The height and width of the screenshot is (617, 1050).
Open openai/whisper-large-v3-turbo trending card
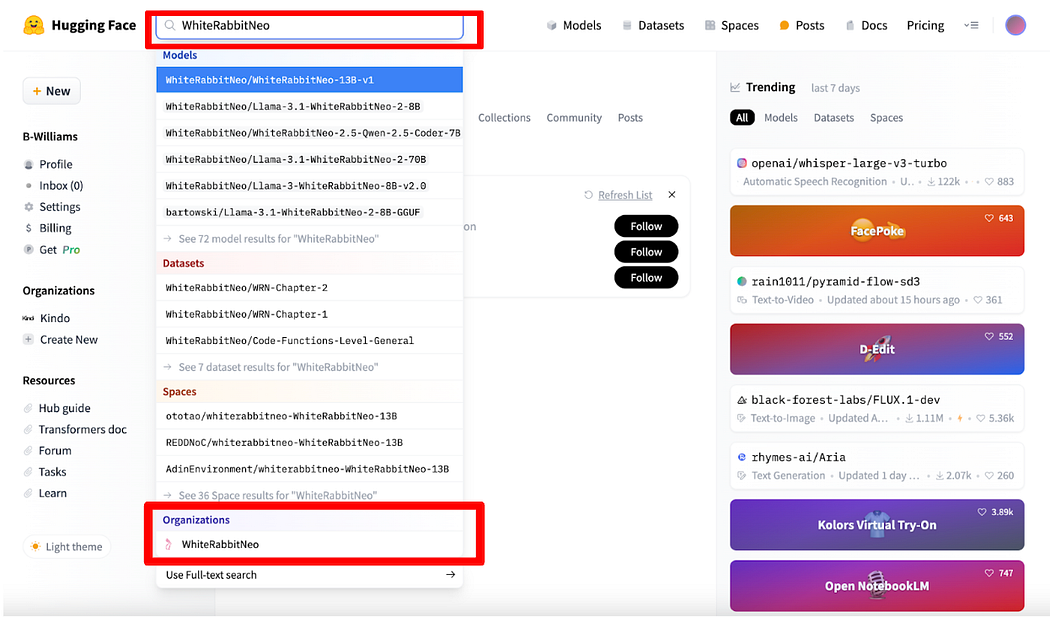(x=877, y=172)
